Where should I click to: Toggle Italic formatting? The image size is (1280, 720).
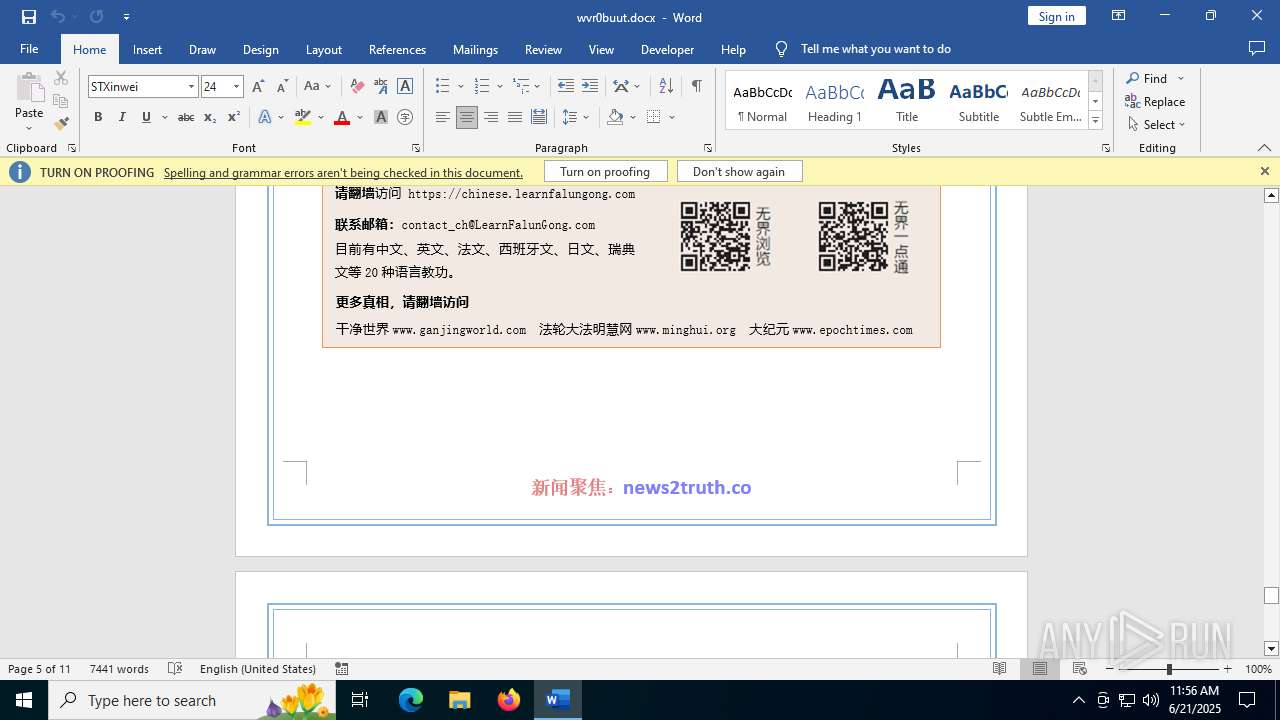pos(122,117)
